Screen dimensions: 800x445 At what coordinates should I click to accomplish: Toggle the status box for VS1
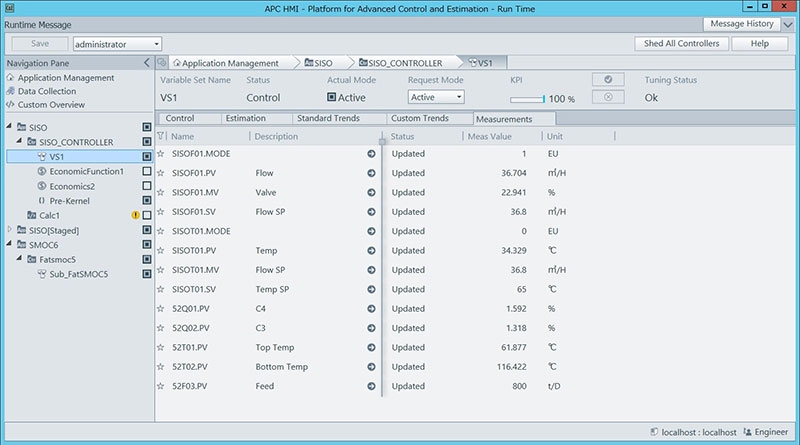[x=147, y=156]
